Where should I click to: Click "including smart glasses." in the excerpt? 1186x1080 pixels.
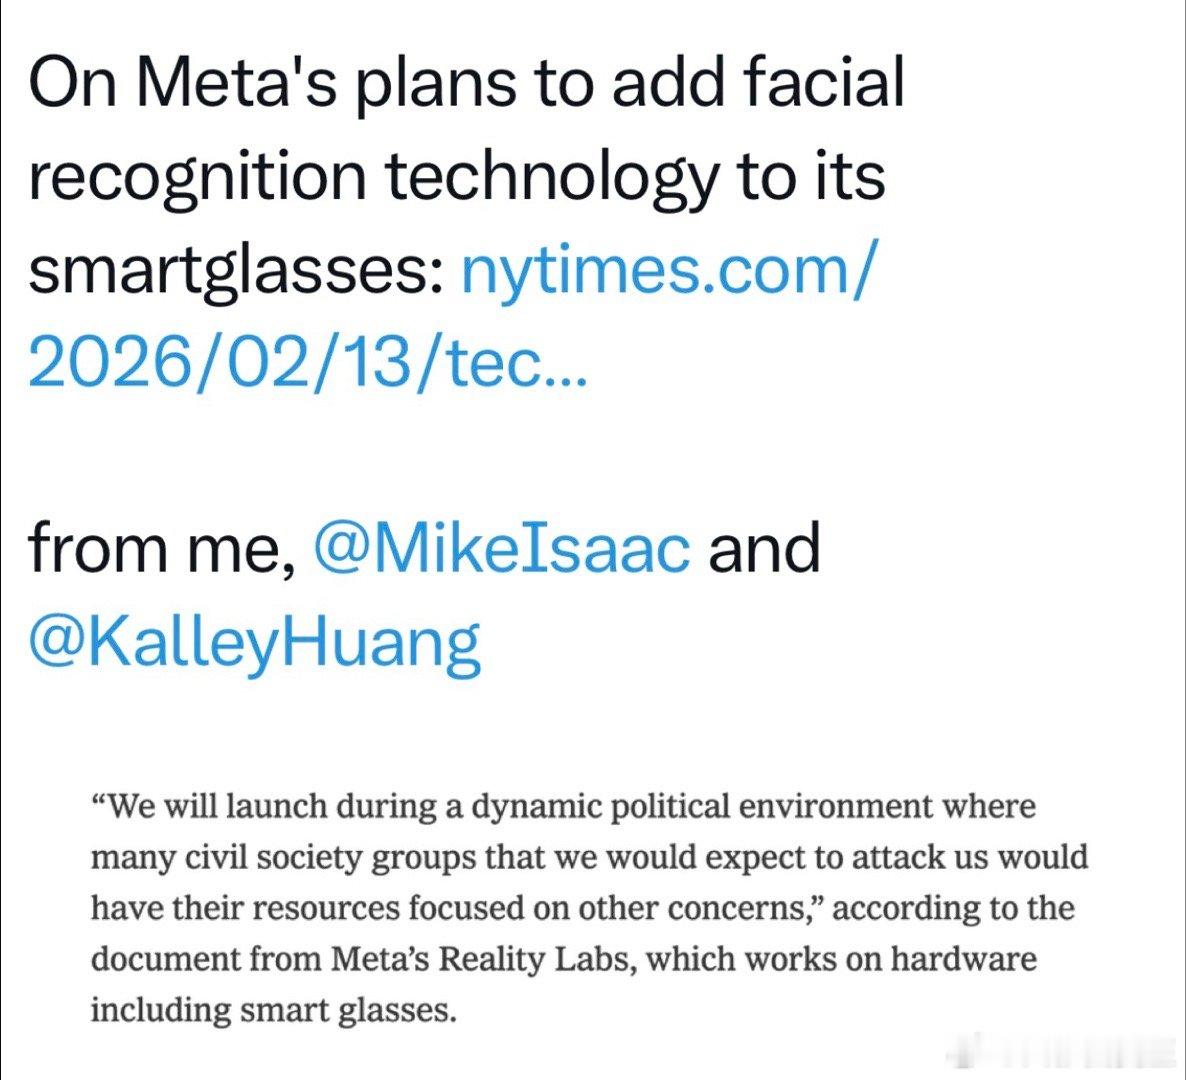[274, 1010]
